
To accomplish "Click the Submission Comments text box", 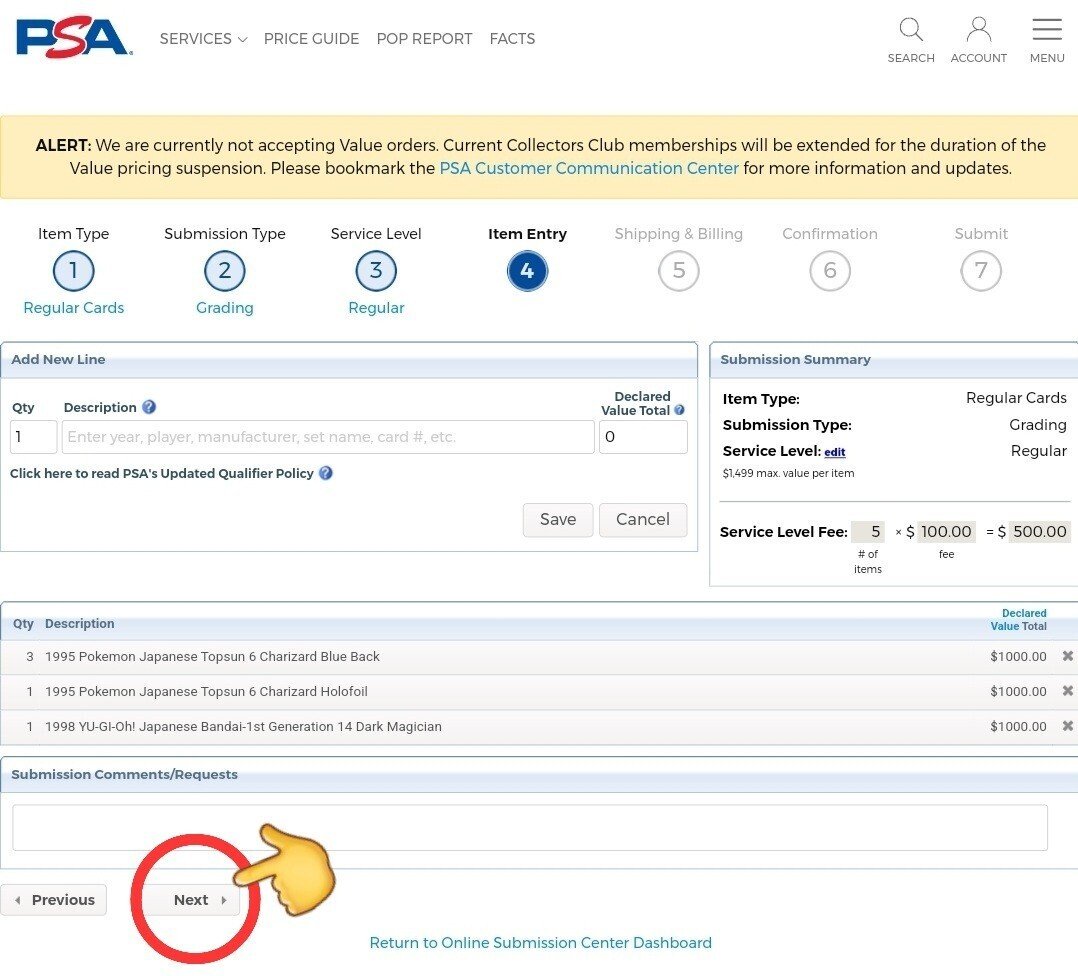I will (530, 828).
